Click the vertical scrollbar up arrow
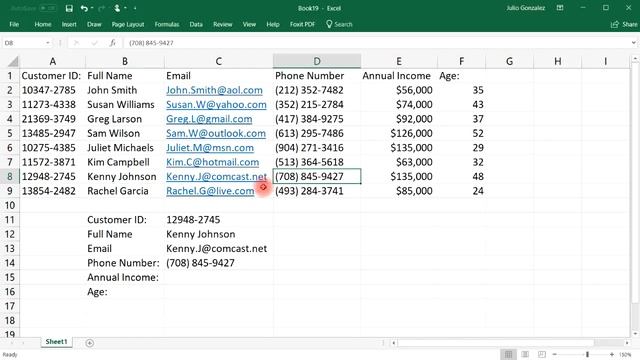 [635, 60]
